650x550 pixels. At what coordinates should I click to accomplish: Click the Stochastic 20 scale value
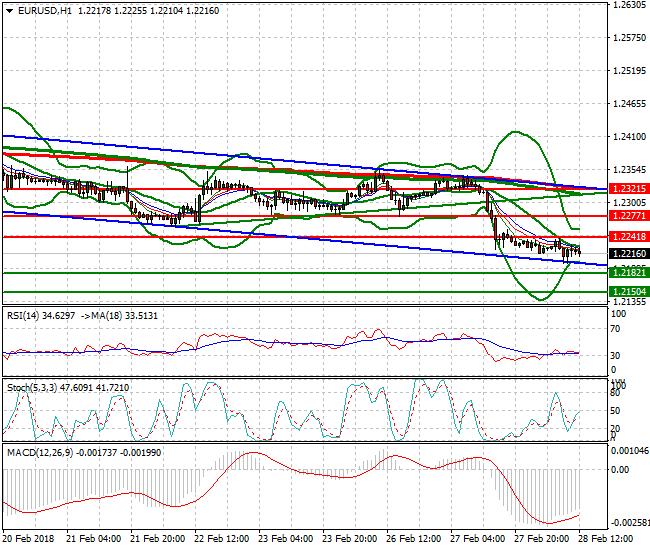point(616,429)
